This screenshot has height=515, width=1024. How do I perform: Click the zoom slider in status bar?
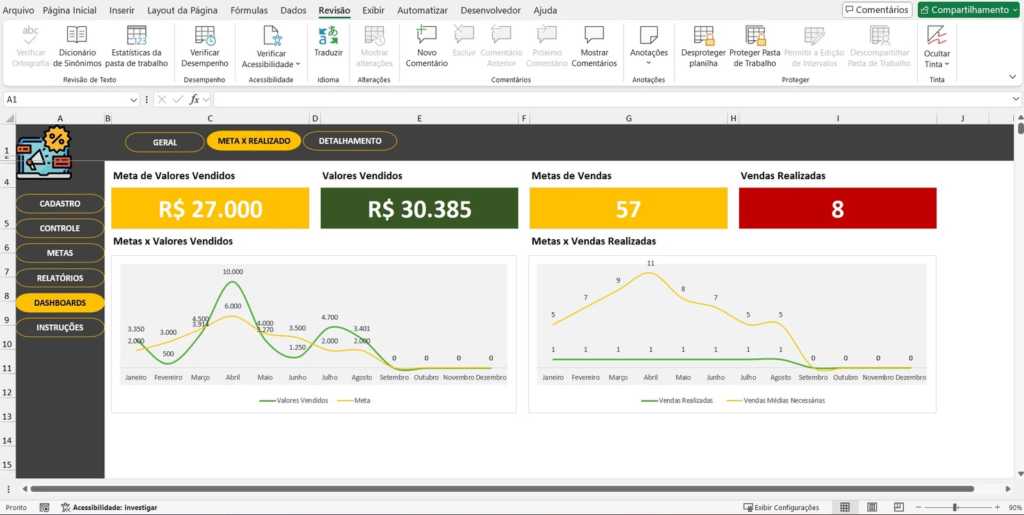click(x=955, y=507)
